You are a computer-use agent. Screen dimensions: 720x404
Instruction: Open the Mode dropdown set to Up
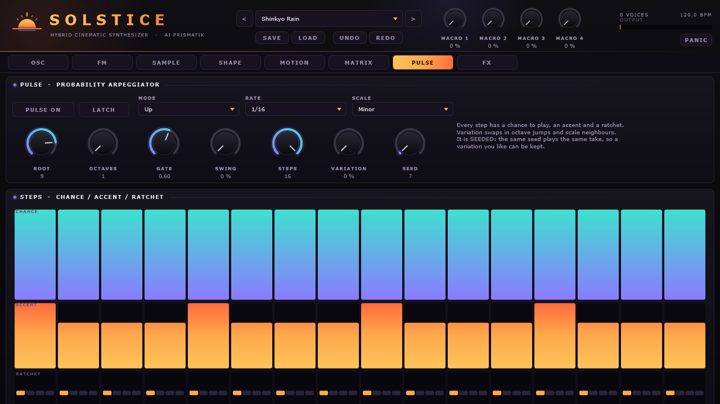(x=188, y=109)
